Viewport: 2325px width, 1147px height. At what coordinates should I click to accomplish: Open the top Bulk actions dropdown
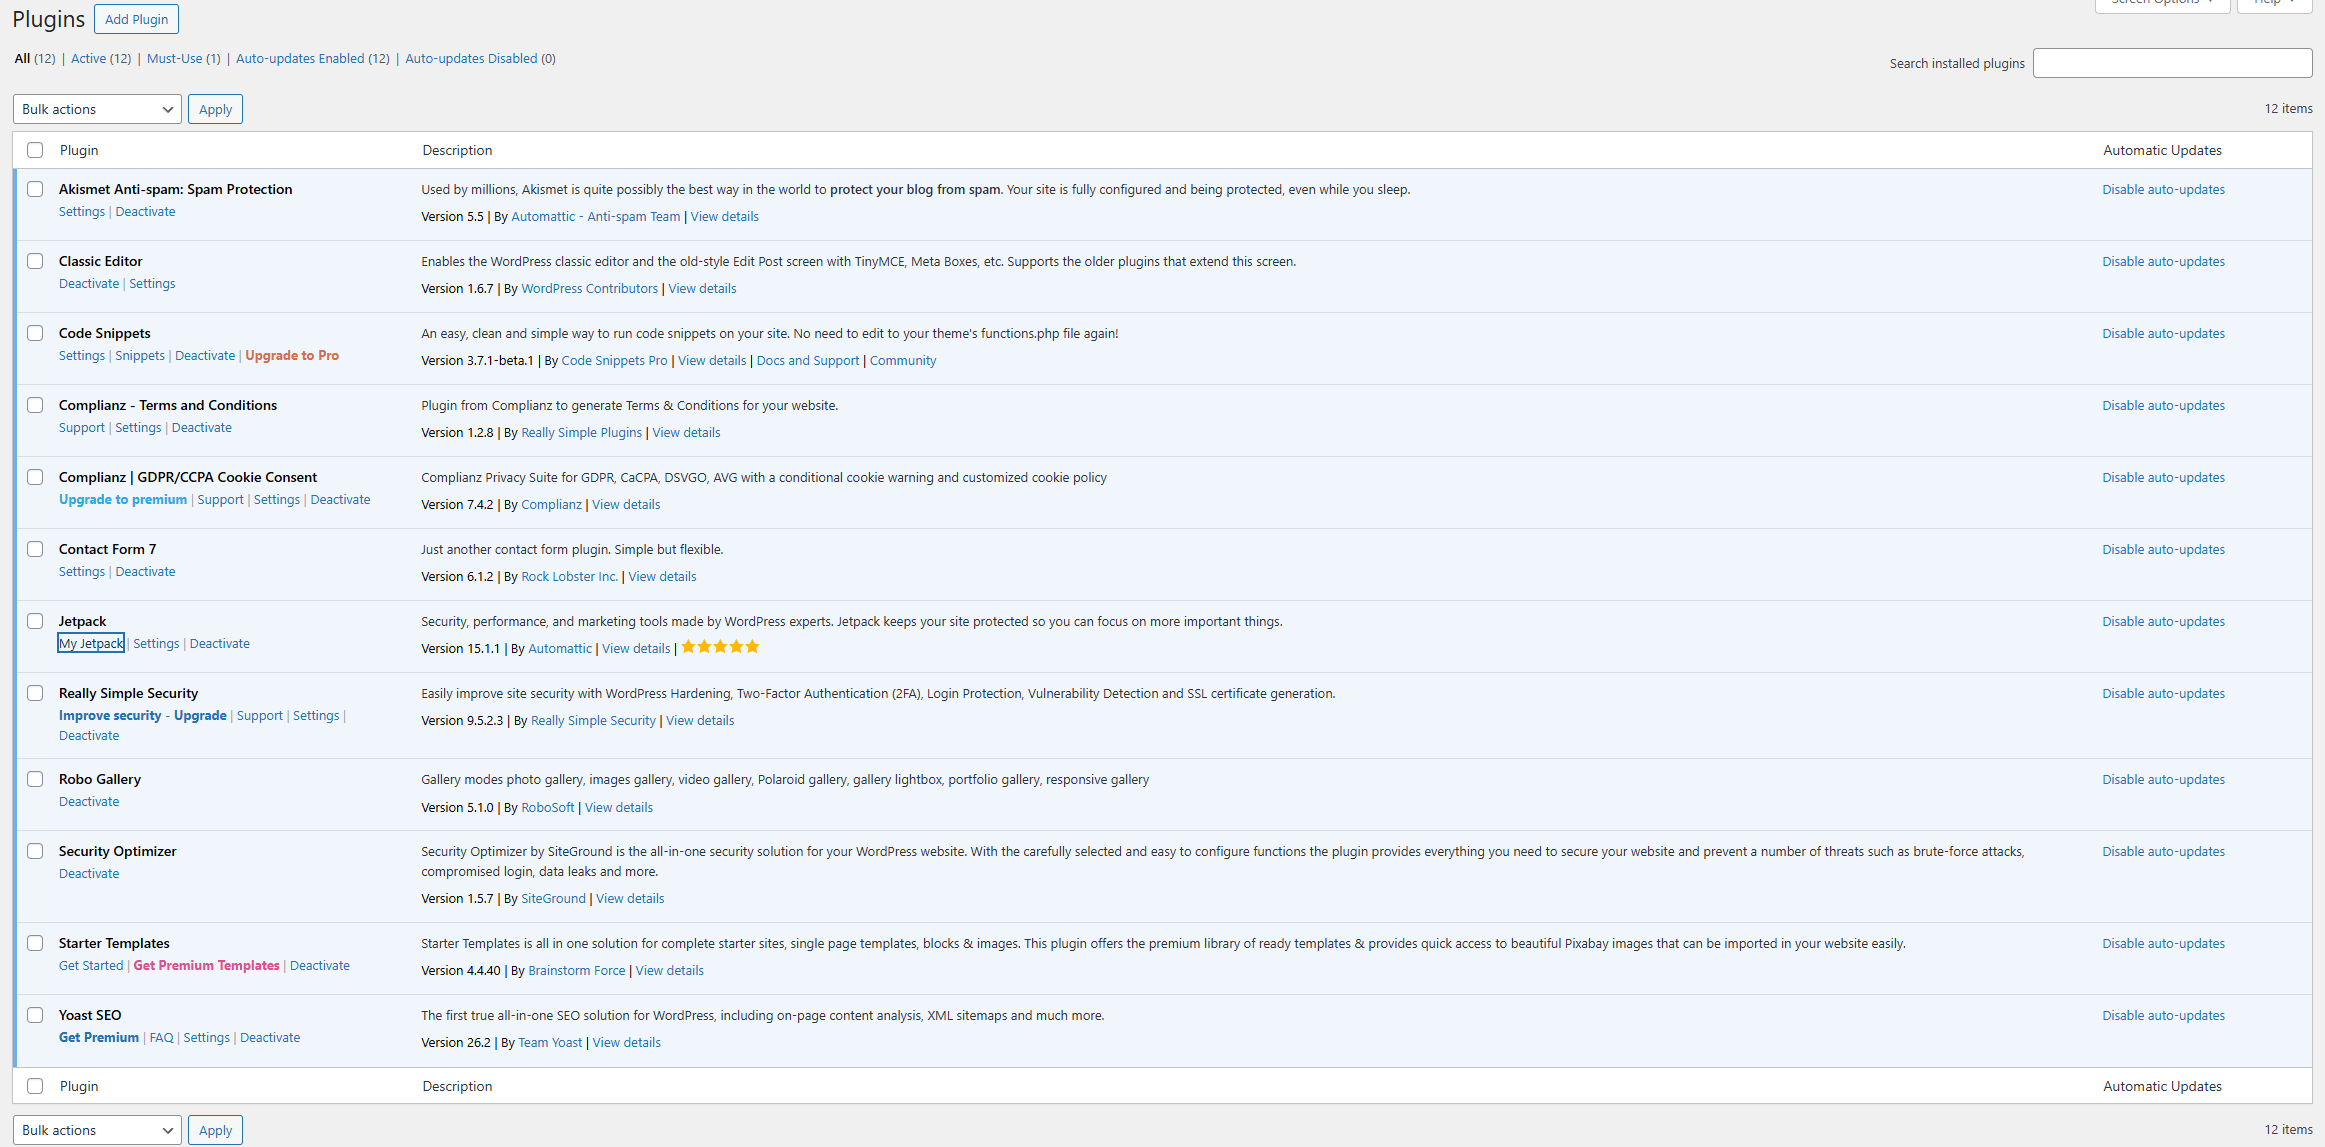pos(97,109)
